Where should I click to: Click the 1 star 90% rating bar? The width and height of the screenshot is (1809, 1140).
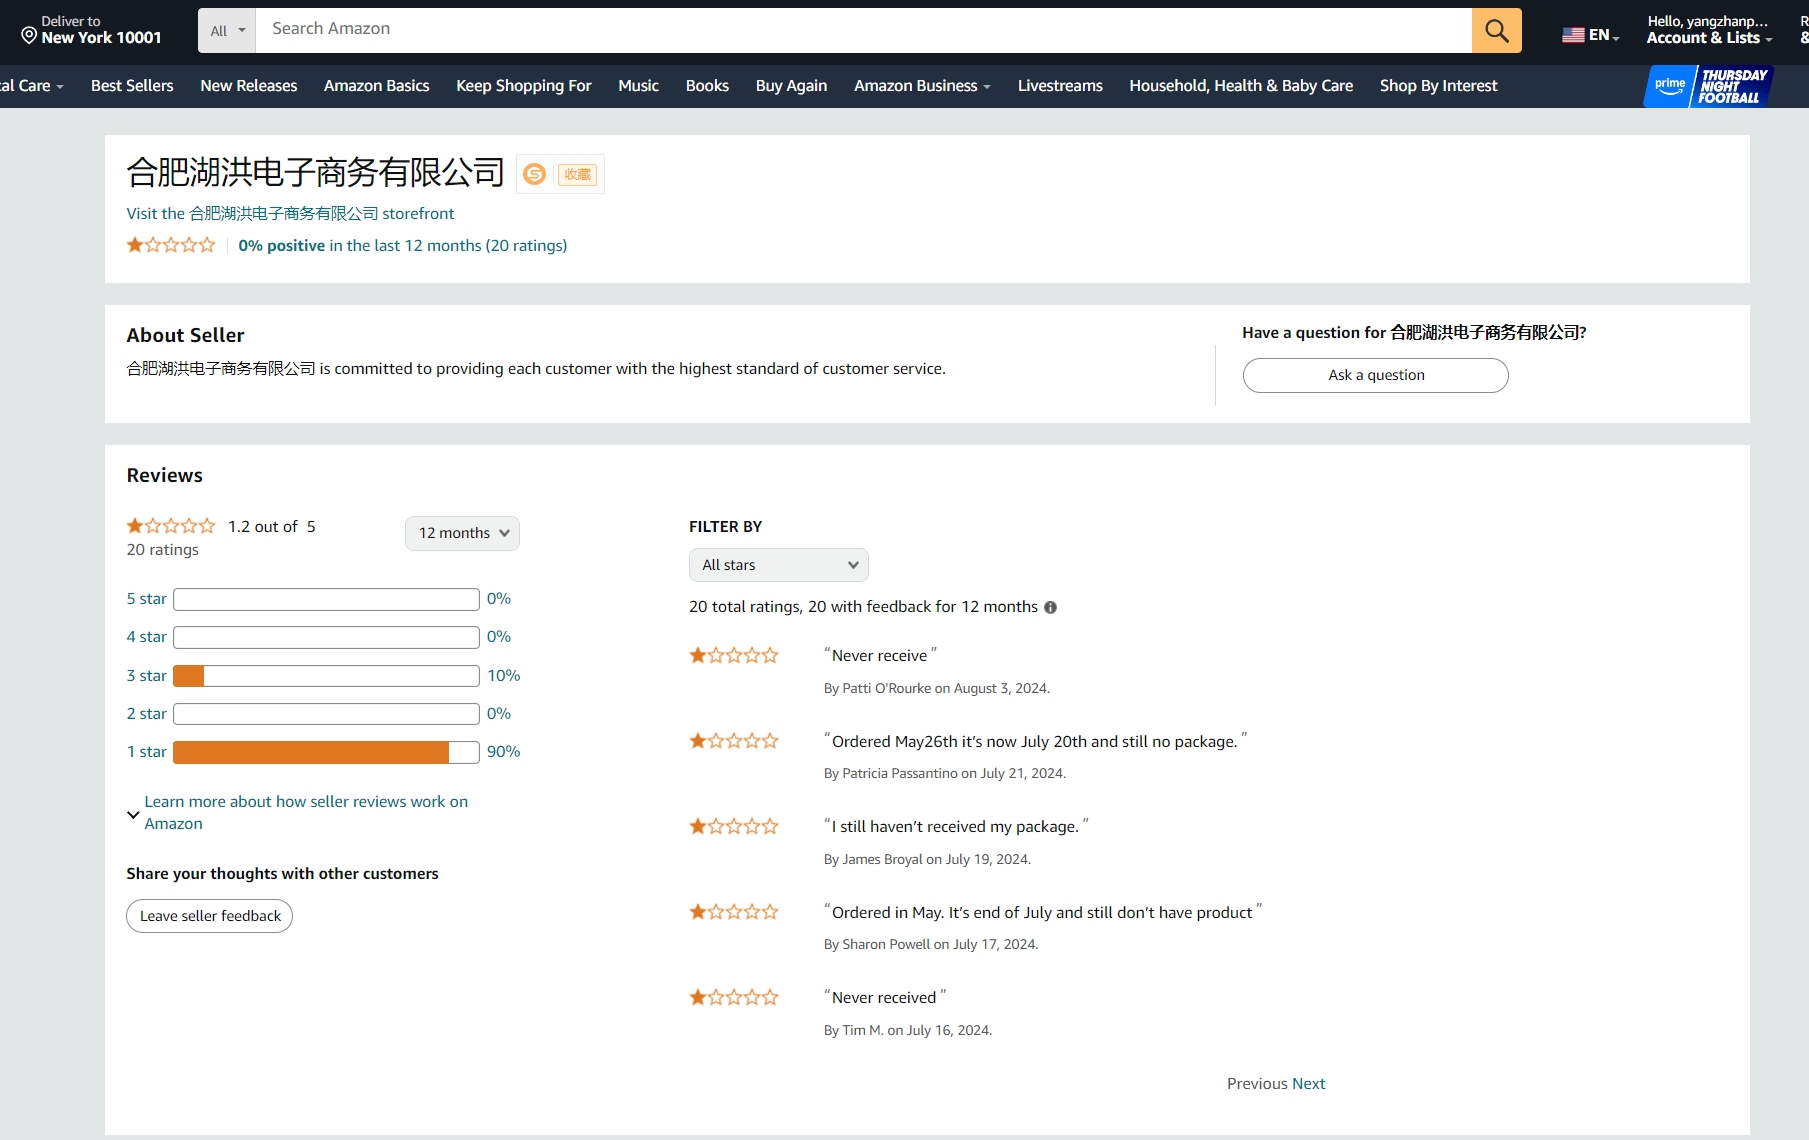326,752
